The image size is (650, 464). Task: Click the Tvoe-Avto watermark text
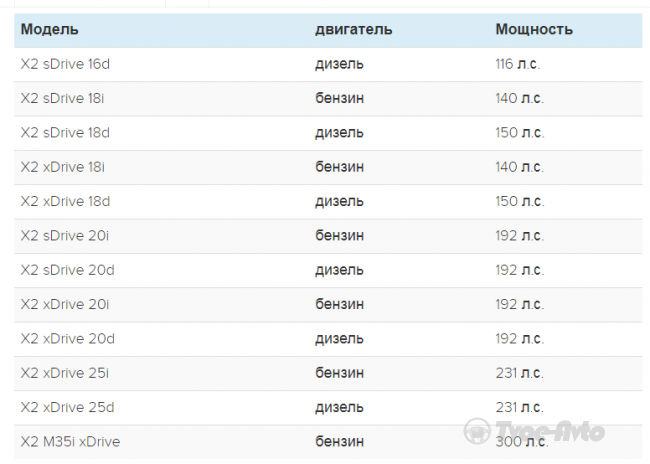pyautogui.click(x=550, y=431)
